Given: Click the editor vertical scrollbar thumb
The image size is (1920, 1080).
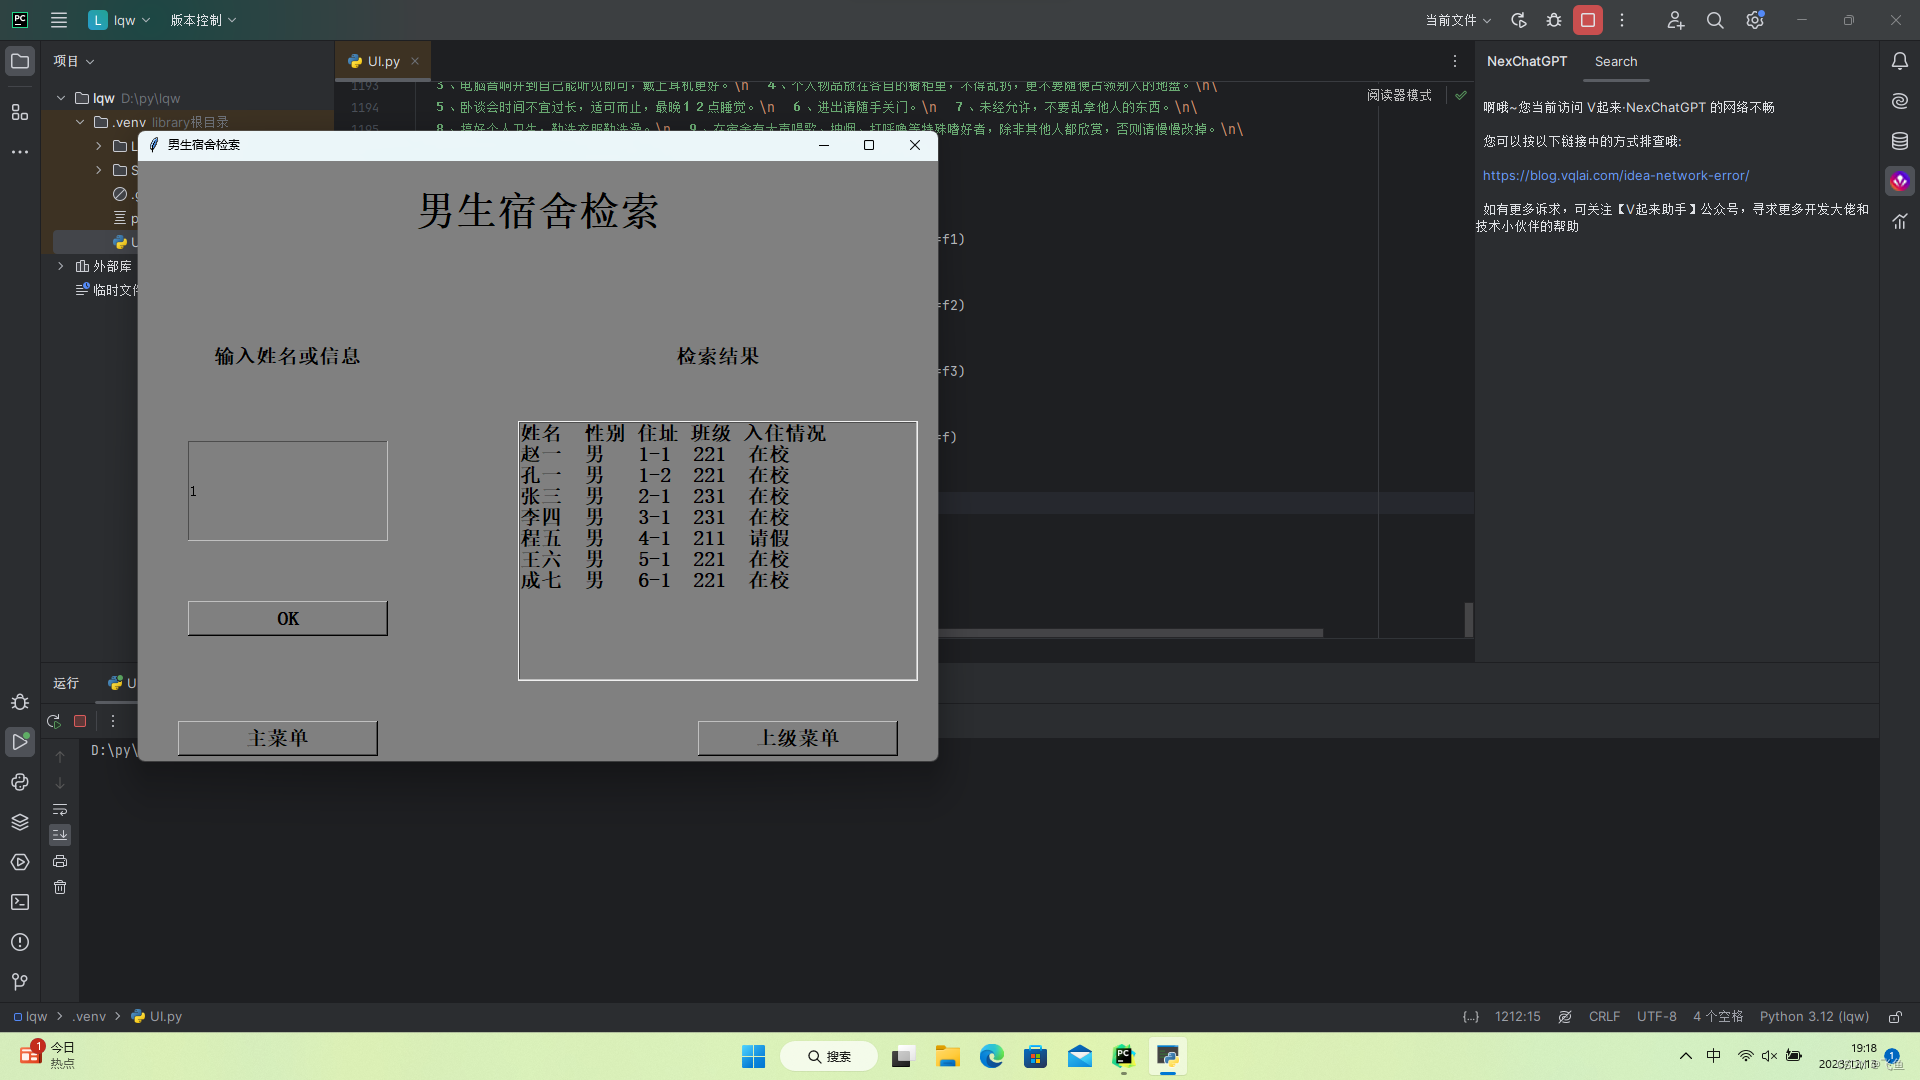Looking at the screenshot, I should (1468, 620).
